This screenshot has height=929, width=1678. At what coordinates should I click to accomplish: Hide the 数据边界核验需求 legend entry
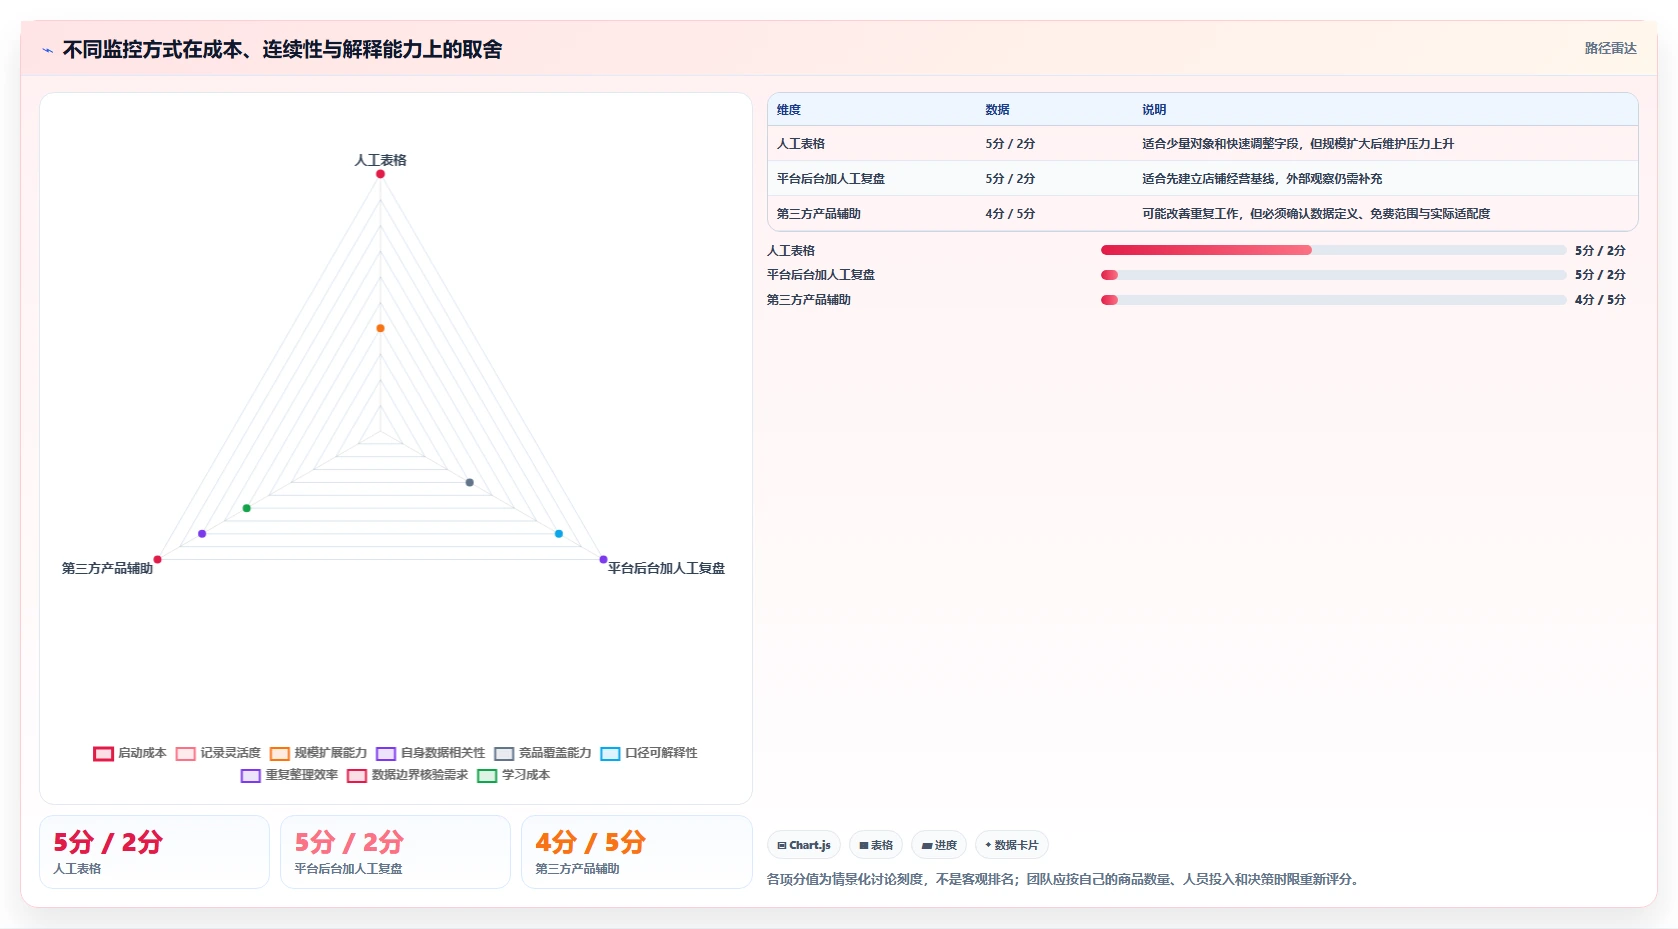407,775
